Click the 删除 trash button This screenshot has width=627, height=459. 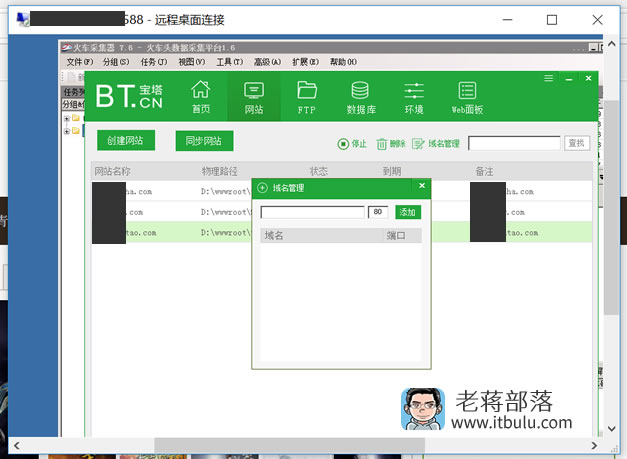391,144
